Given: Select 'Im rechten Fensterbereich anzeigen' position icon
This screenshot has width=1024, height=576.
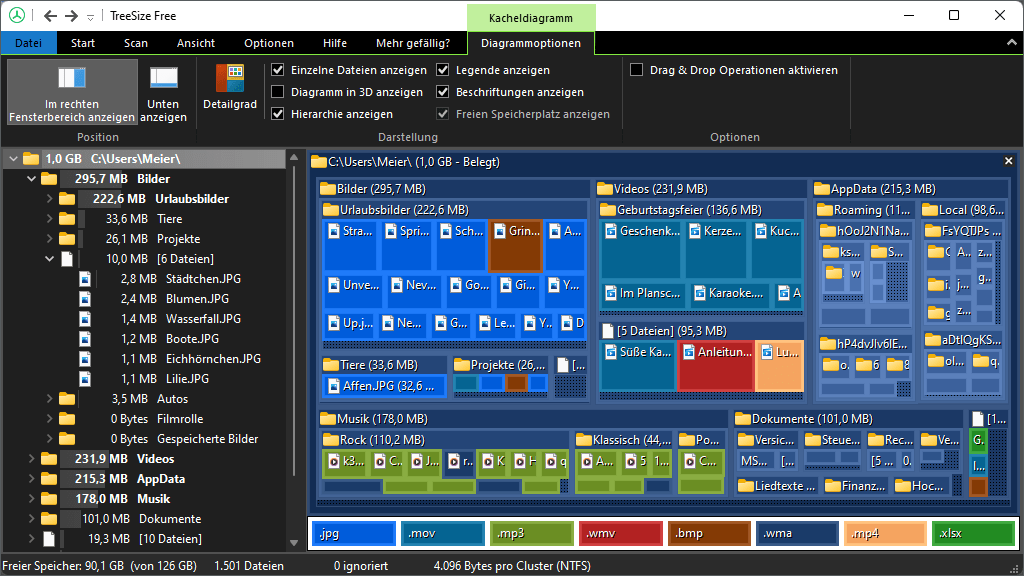Looking at the screenshot, I should click(72, 91).
